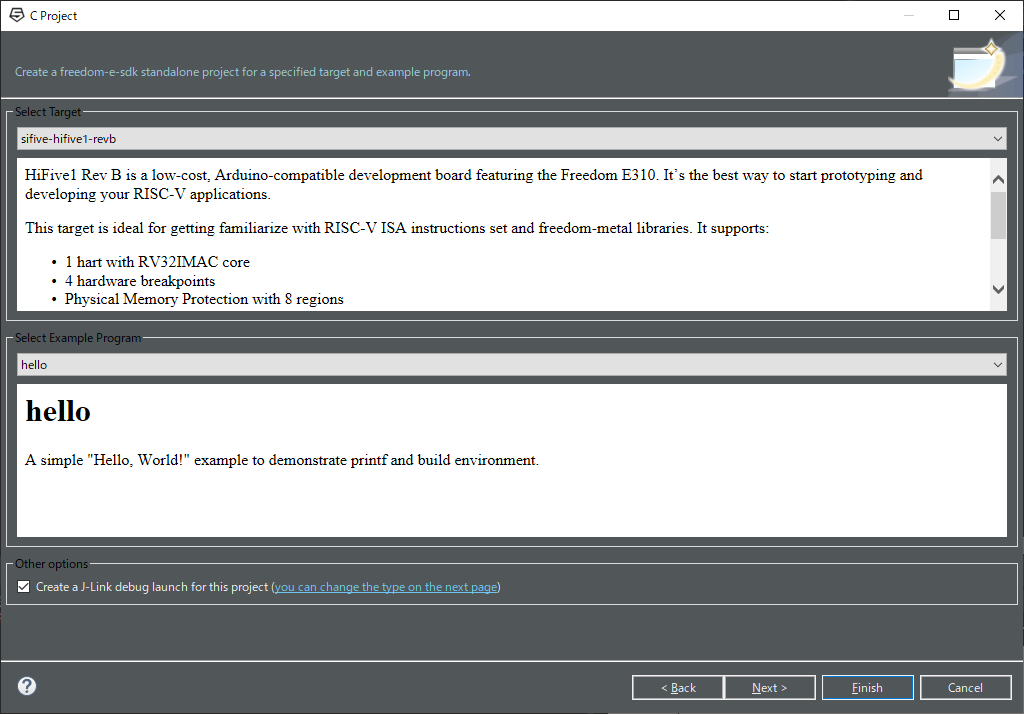1024x714 pixels.
Task: Close the C Project dialog window
Action: (1000, 15)
